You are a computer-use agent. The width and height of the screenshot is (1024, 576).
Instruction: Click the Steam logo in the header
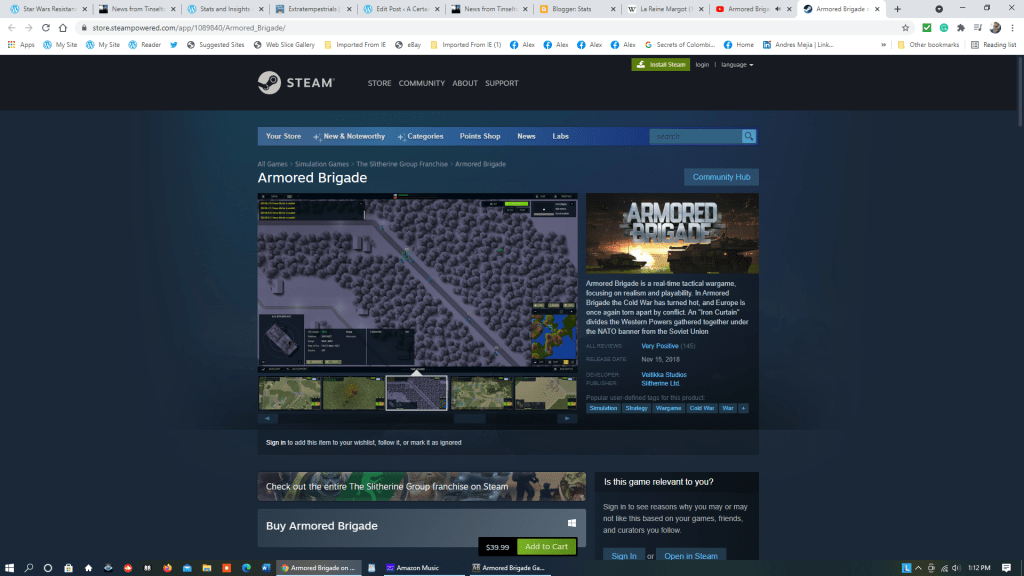[295, 83]
